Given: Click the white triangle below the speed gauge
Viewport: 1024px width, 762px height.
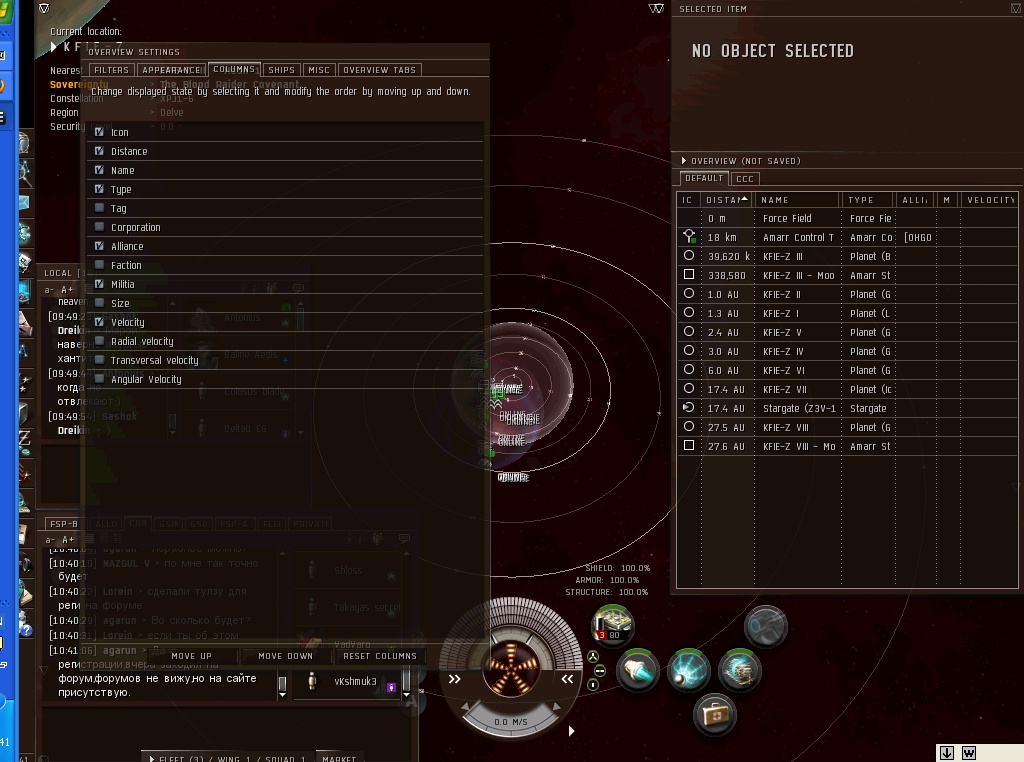Looking at the screenshot, I should point(571,731).
